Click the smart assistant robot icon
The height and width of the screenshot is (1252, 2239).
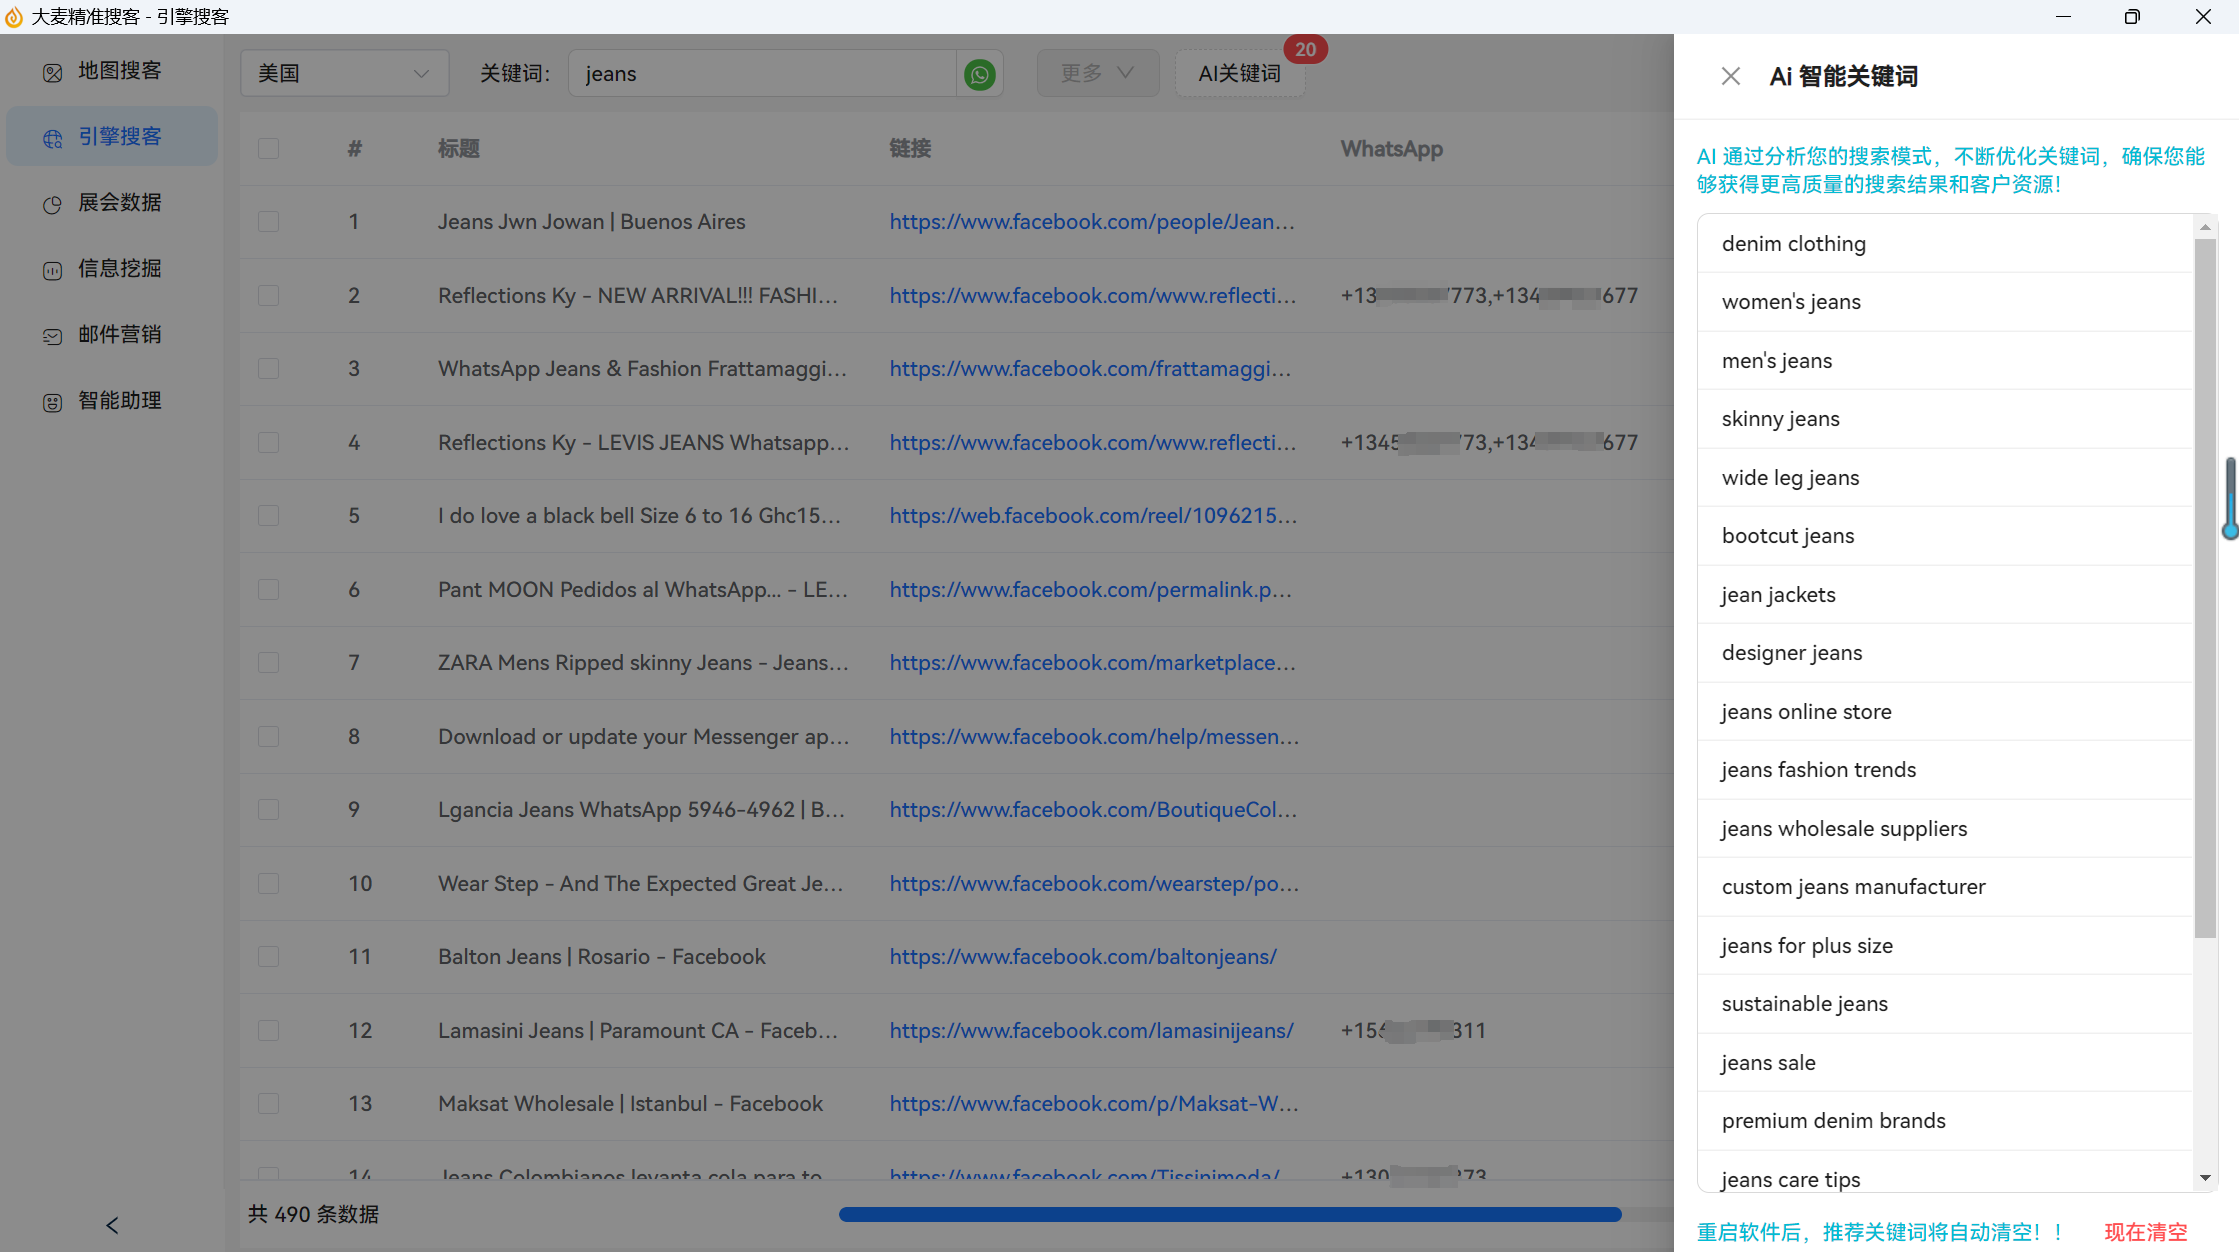[53, 402]
